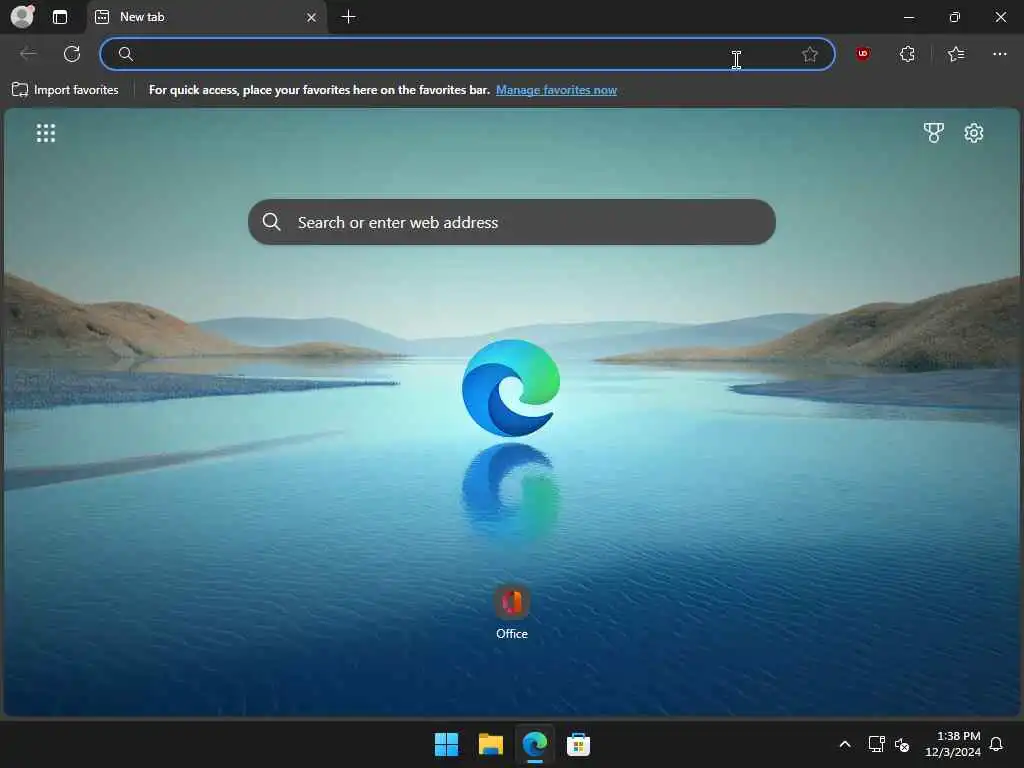Click the address bar search magnifier icon
Screen dimensions: 1024x768
tap(126, 54)
